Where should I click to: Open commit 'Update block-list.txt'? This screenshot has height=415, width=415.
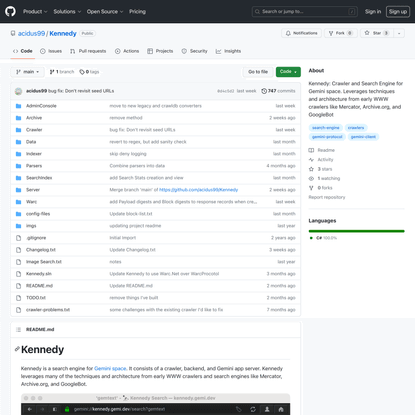tap(131, 214)
